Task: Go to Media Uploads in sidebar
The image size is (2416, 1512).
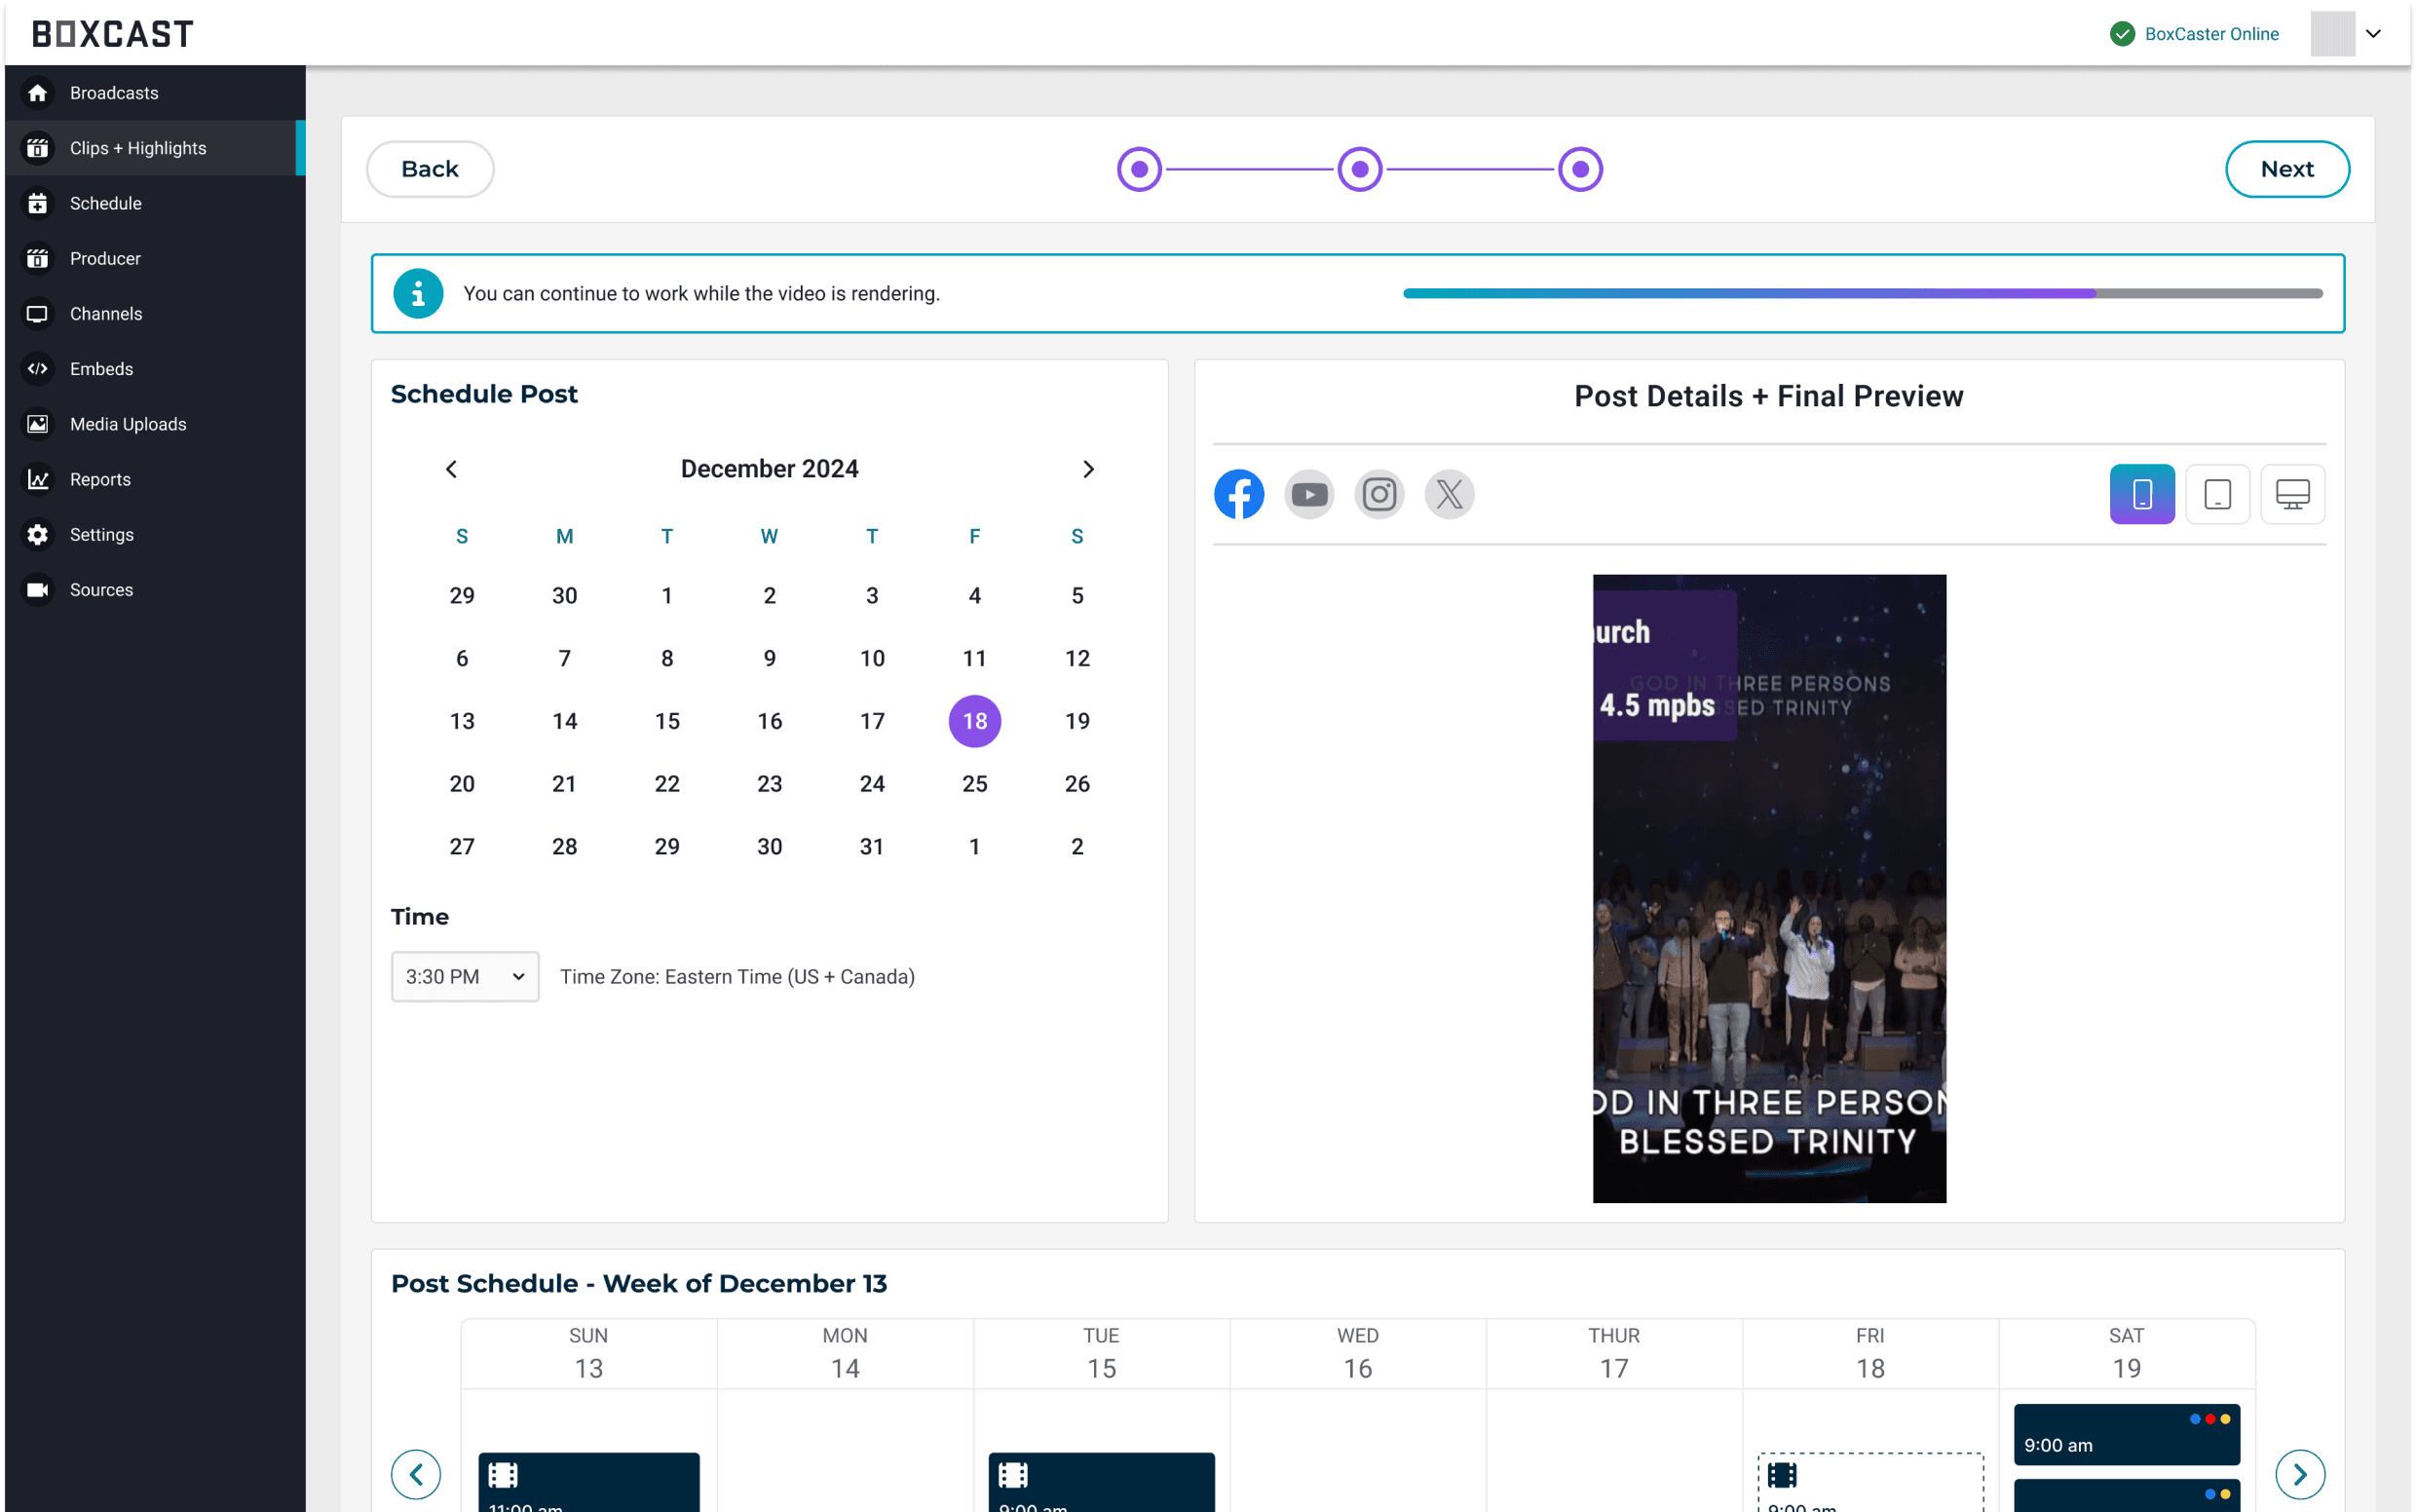Action: tap(128, 424)
